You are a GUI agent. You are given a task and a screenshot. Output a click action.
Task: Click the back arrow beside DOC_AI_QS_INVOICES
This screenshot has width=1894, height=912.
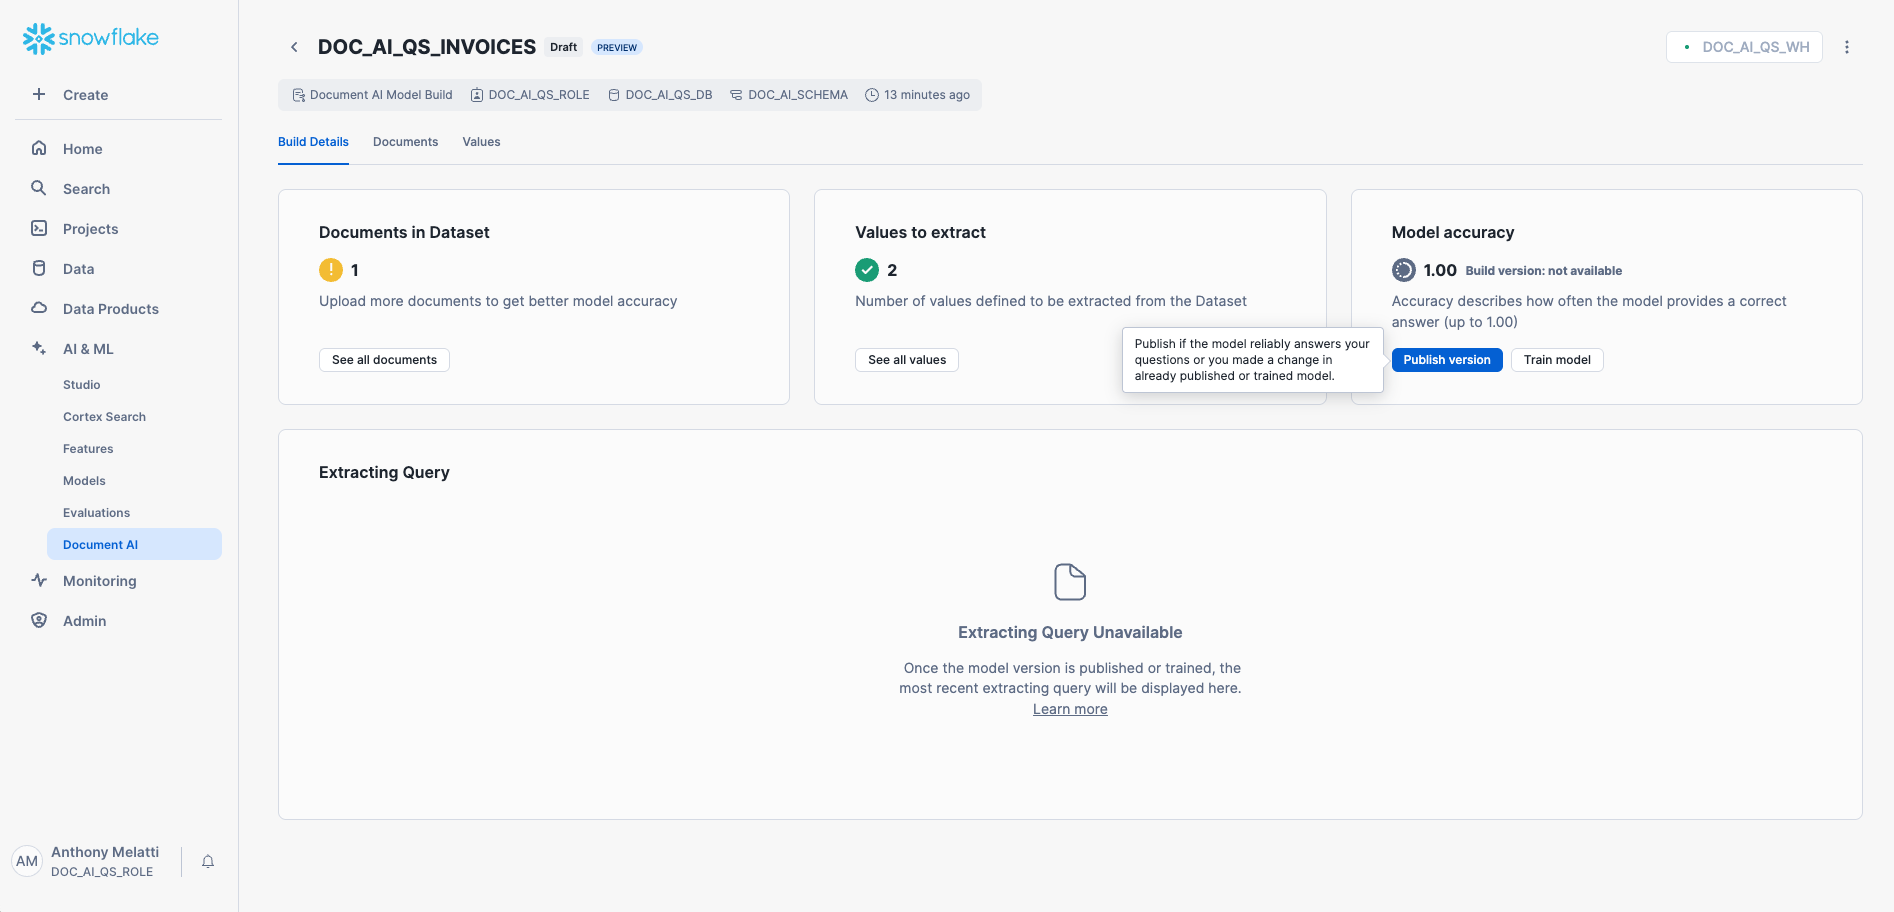pos(294,47)
